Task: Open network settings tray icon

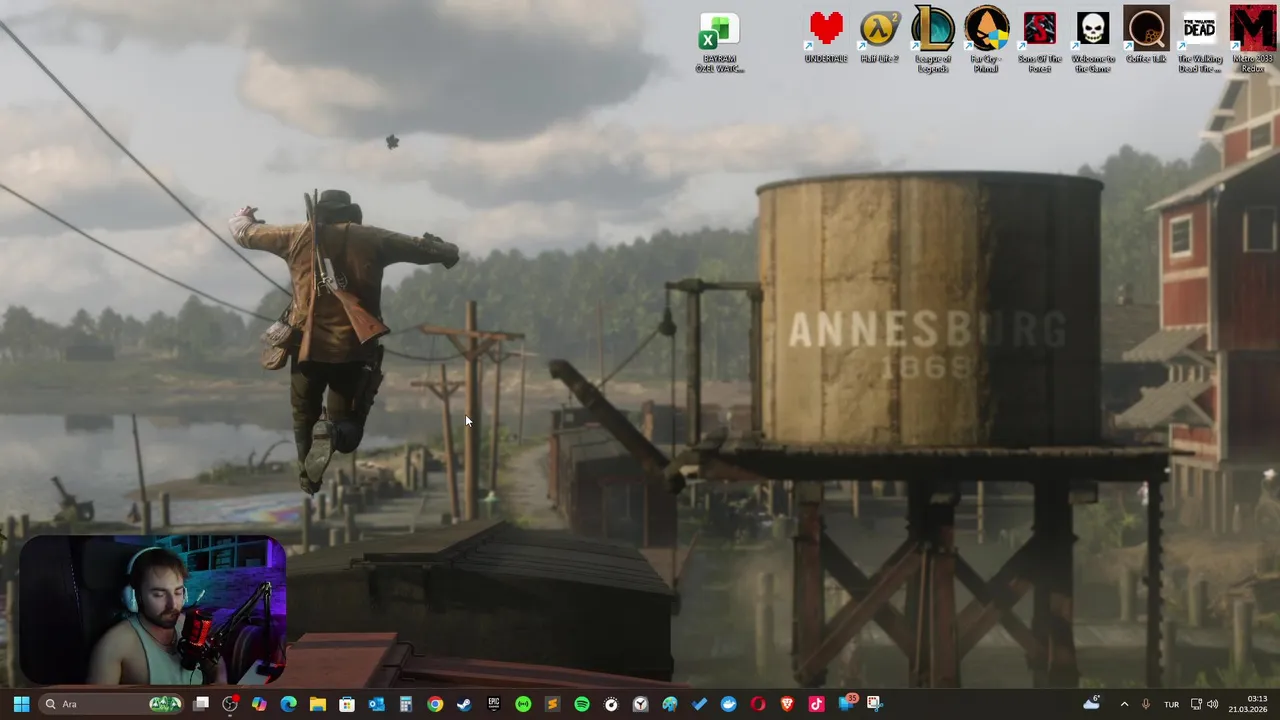Action: point(1196,704)
